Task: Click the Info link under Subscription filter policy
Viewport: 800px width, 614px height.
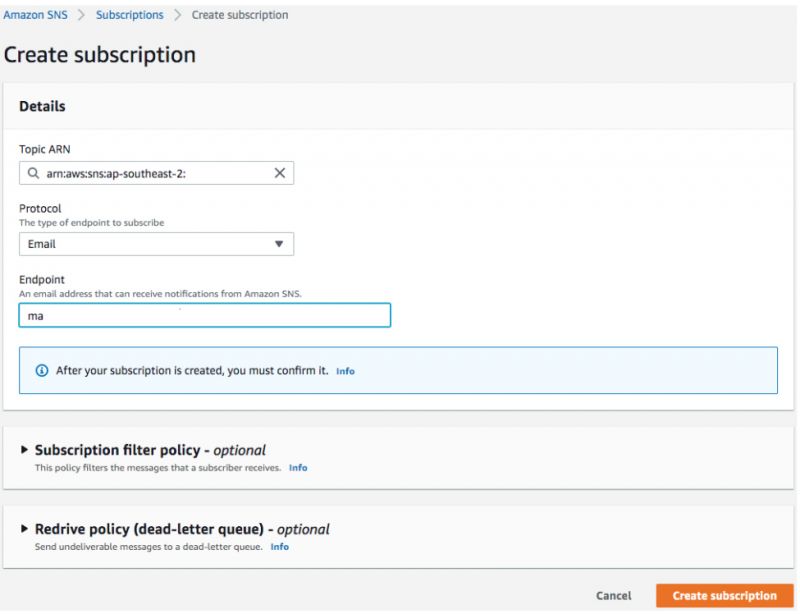Action: pyautogui.click(x=297, y=465)
